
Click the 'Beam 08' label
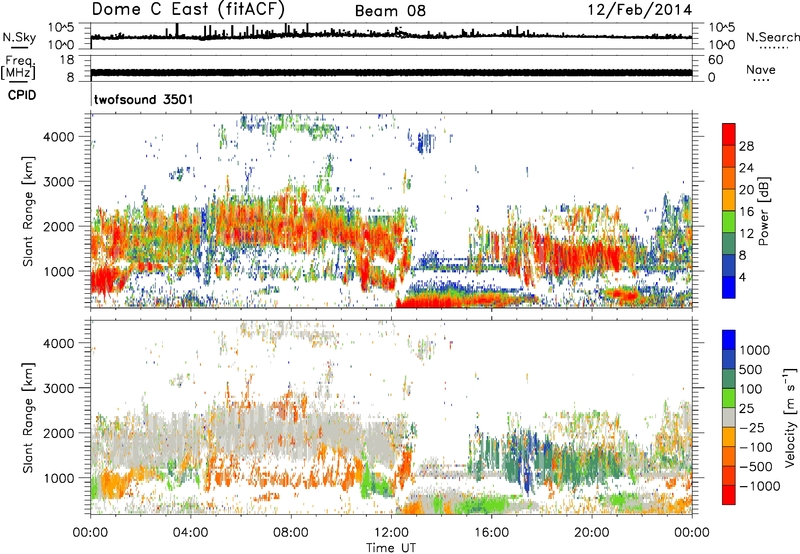tap(390, 11)
